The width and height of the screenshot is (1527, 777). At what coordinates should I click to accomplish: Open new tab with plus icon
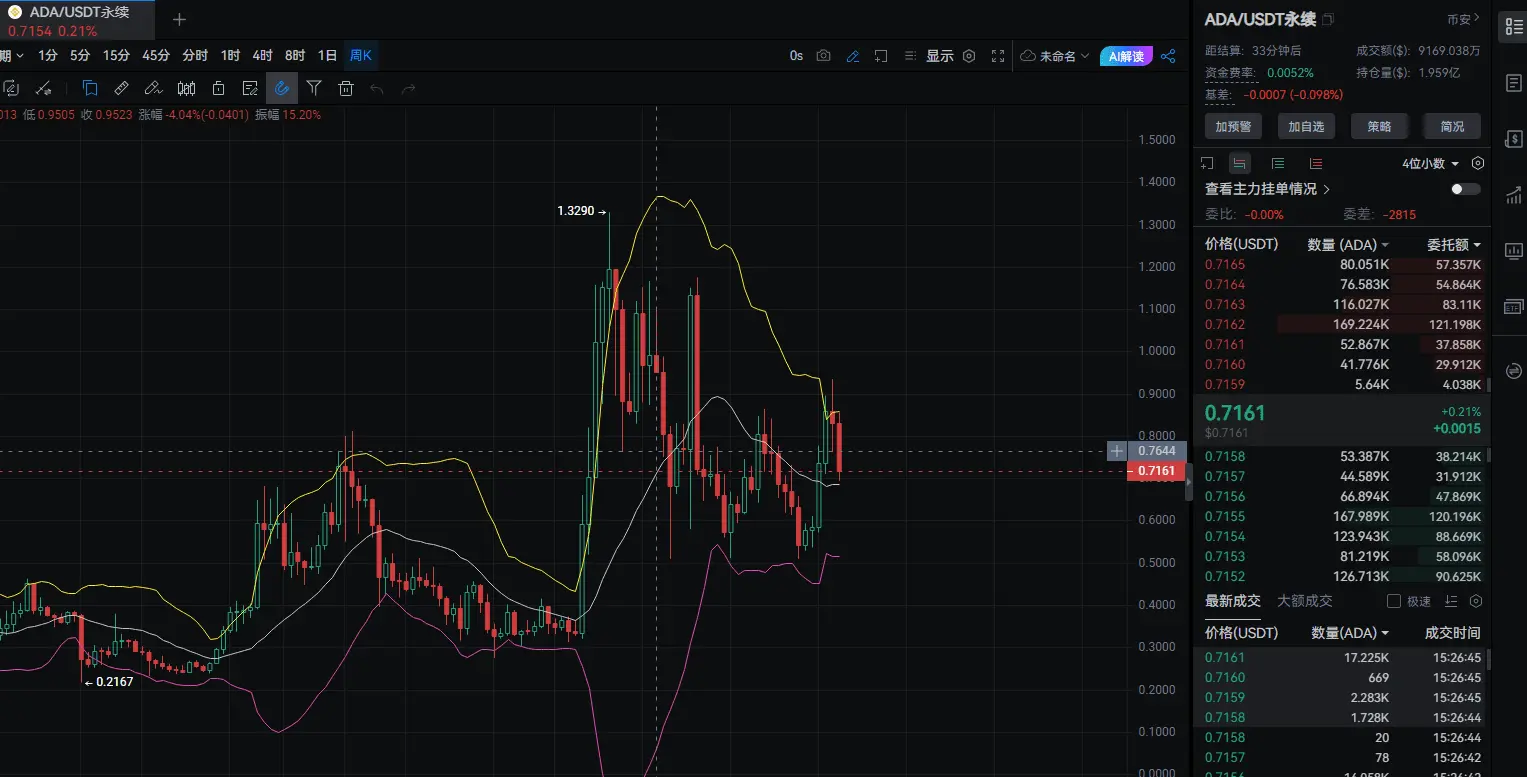click(179, 19)
